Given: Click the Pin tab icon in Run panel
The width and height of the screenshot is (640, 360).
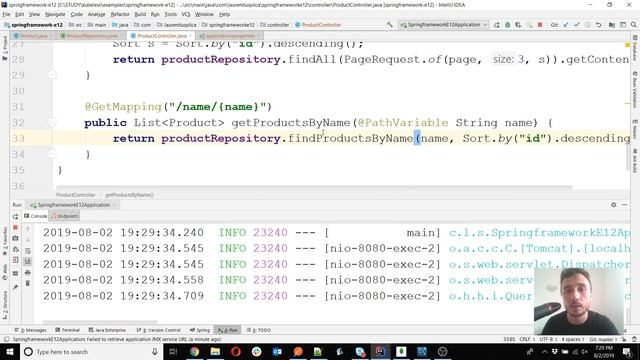Looking at the screenshot, I should [x=16, y=287].
